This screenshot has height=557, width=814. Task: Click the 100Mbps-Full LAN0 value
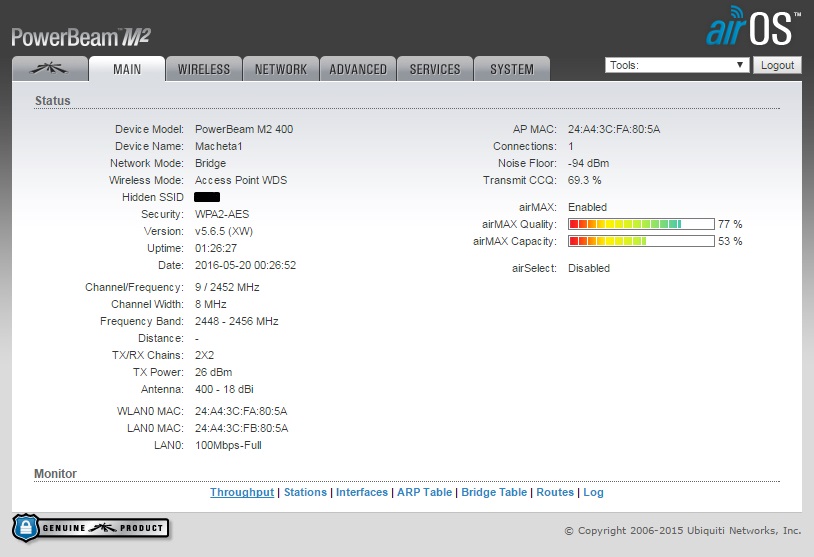[x=228, y=445]
